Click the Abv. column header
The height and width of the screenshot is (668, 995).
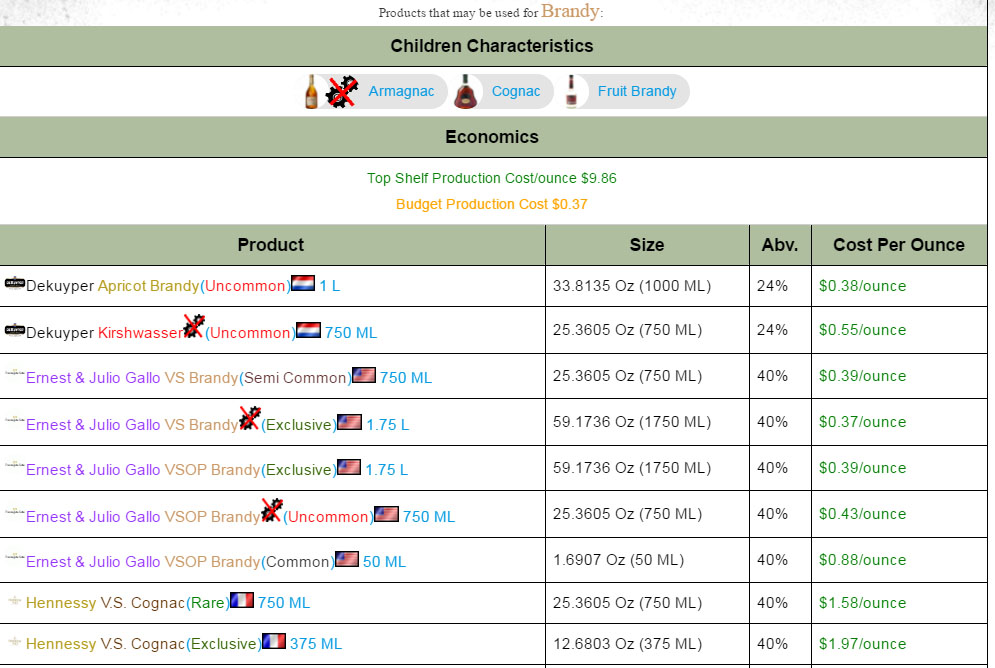pyautogui.click(x=779, y=245)
